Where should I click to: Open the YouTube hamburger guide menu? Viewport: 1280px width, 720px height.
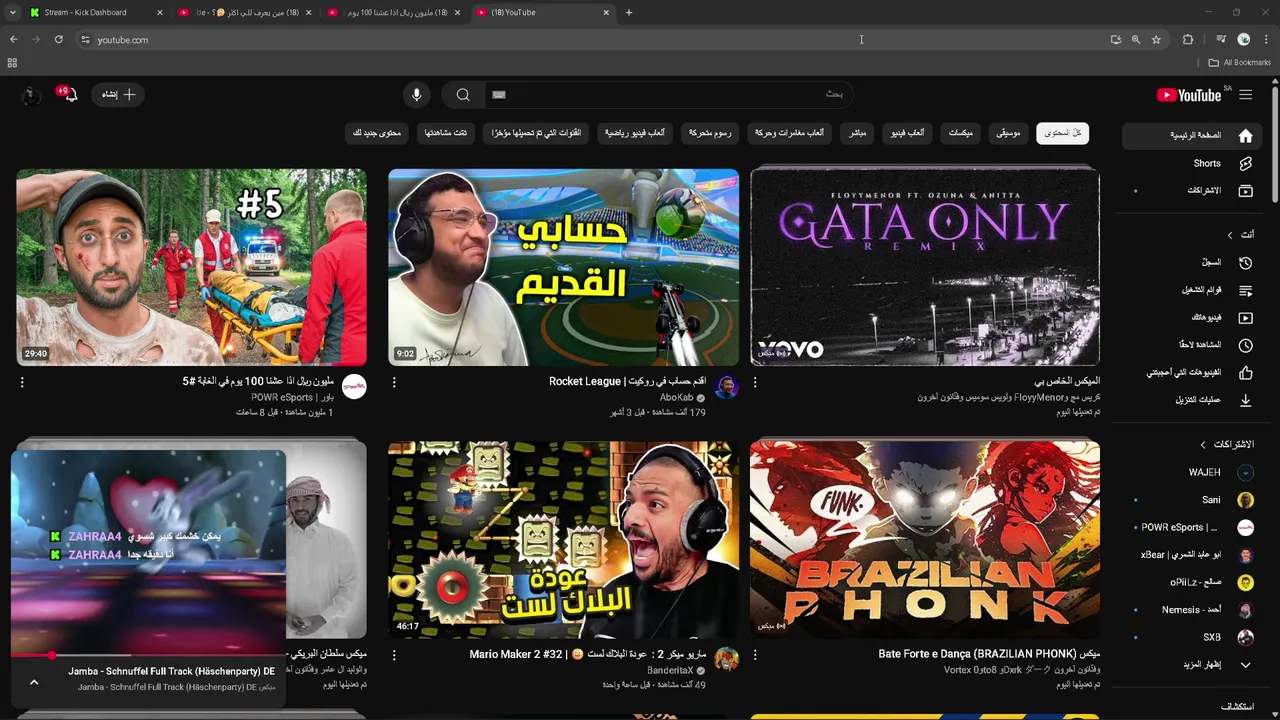coord(1245,95)
